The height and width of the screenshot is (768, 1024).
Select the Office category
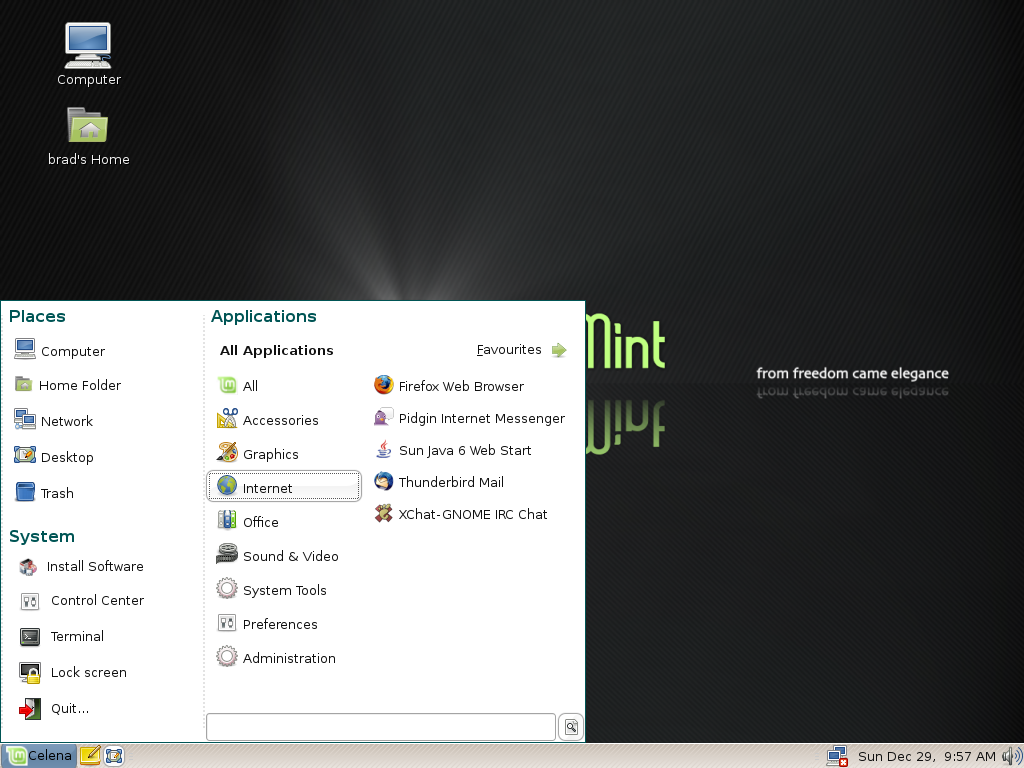click(283, 521)
